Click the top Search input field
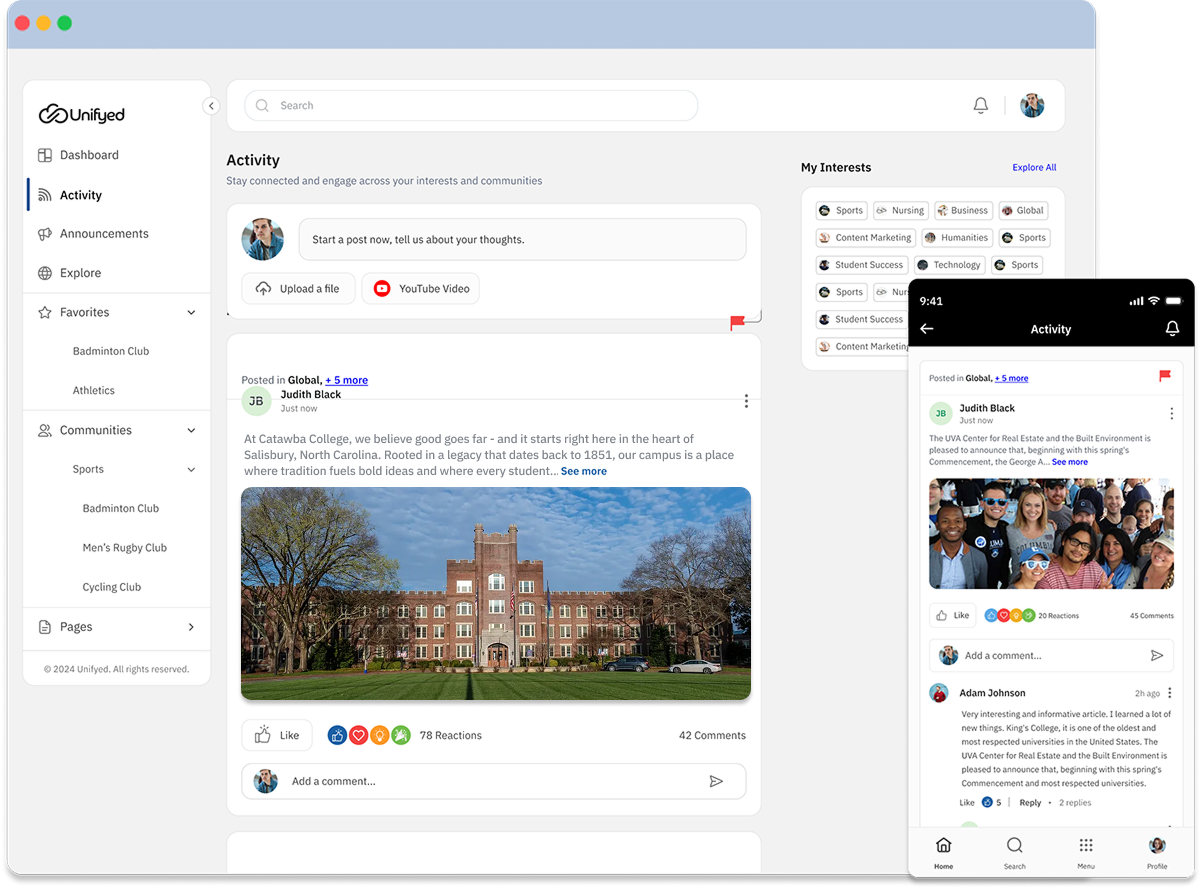 pyautogui.click(x=470, y=106)
